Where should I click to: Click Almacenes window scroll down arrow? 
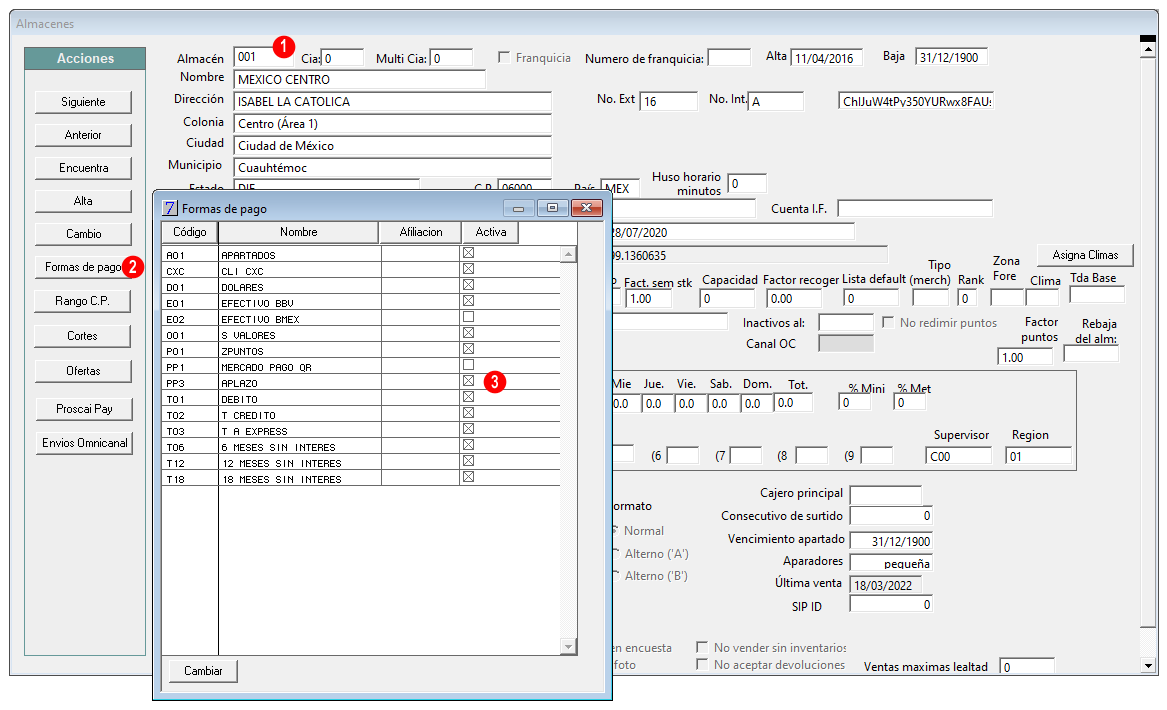1148,666
